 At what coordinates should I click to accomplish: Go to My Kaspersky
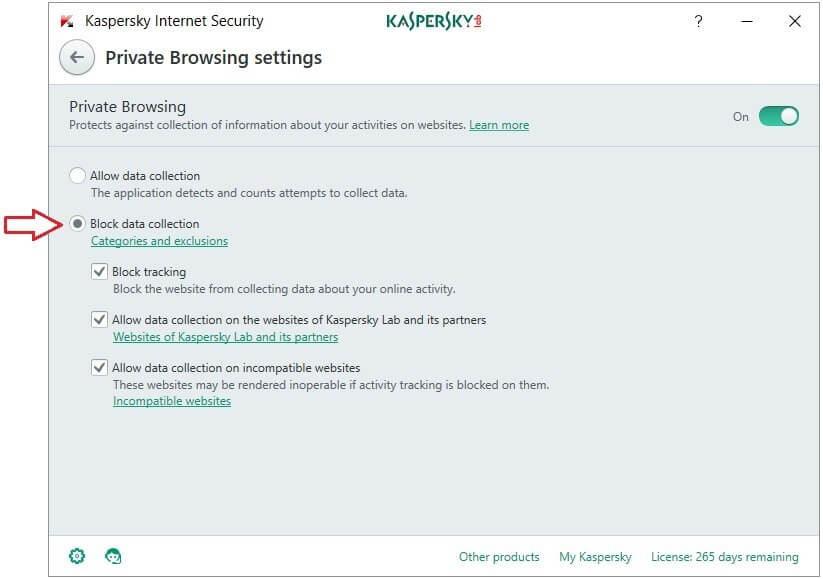click(x=595, y=556)
